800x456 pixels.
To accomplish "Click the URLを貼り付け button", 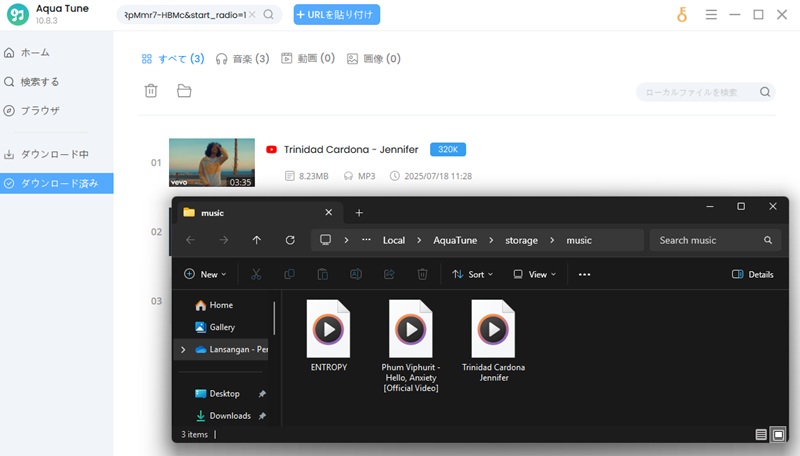I will pyautogui.click(x=336, y=14).
